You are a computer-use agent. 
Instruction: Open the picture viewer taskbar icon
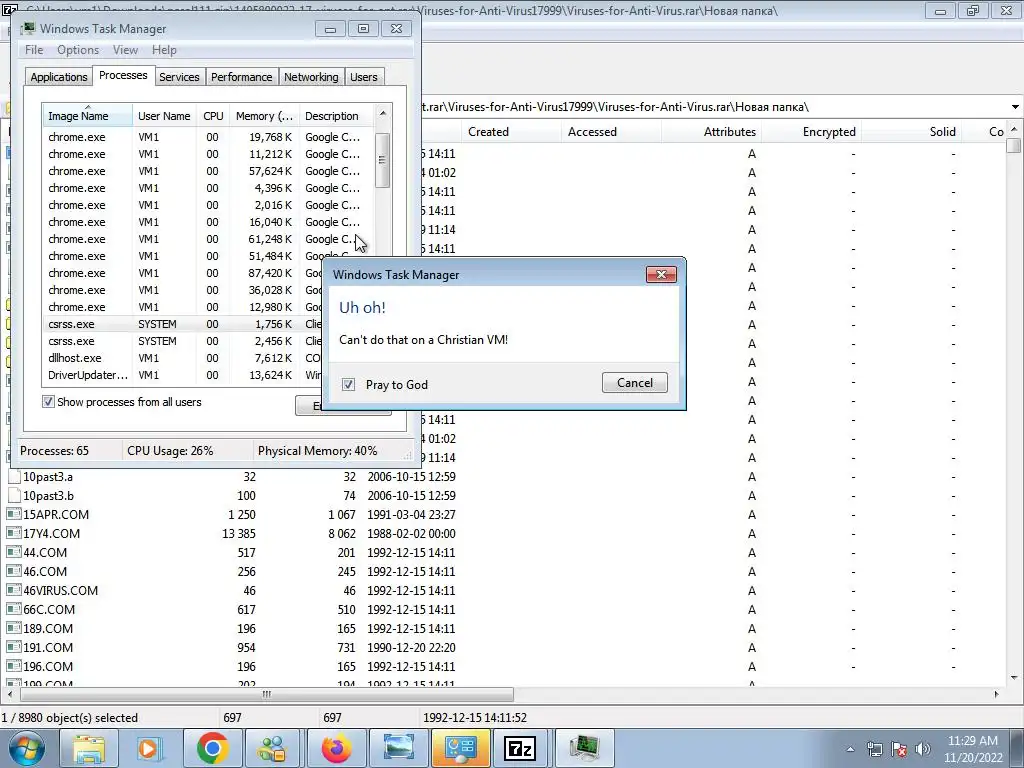pyautogui.click(x=398, y=748)
